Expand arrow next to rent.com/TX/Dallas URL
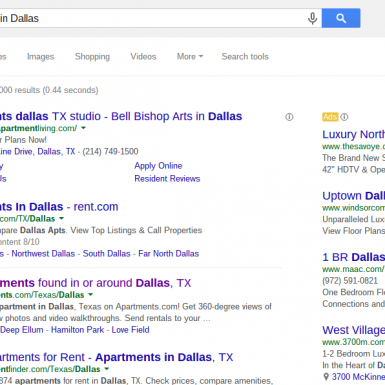The height and width of the screenshot is (385, 385). point(61,219)
